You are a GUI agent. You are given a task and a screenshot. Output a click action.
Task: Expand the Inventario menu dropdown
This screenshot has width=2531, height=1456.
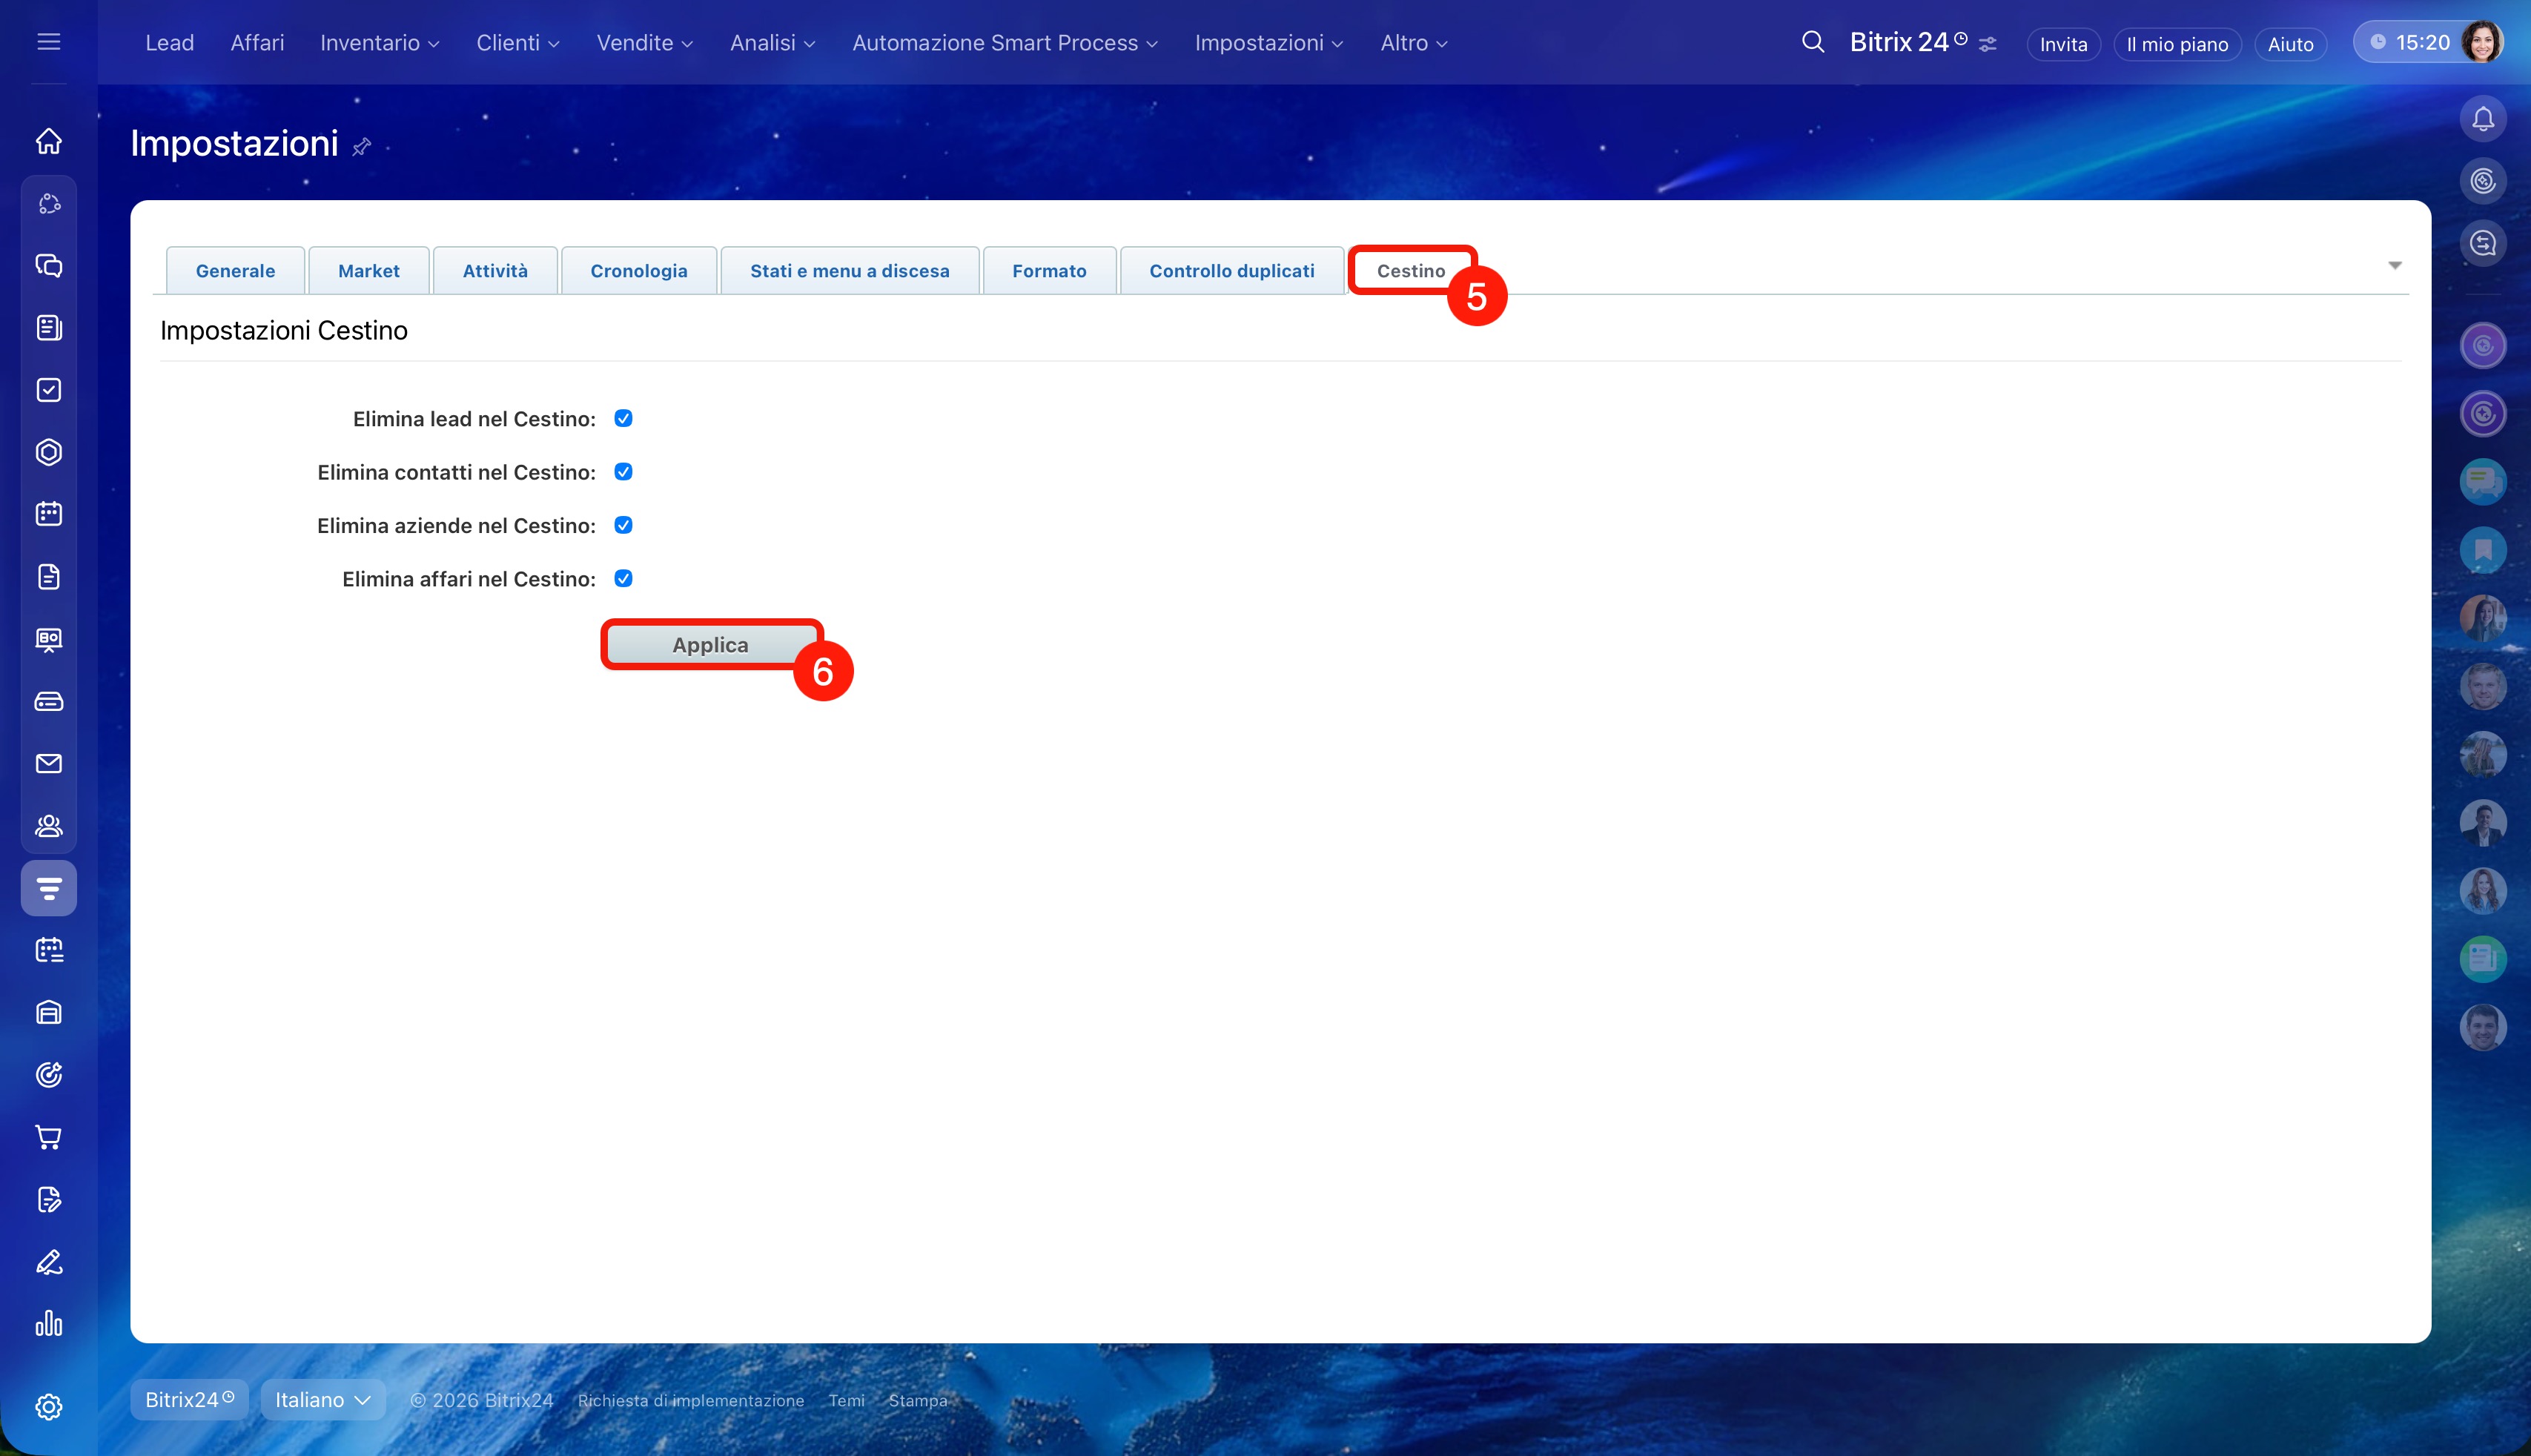coord(379,43)
